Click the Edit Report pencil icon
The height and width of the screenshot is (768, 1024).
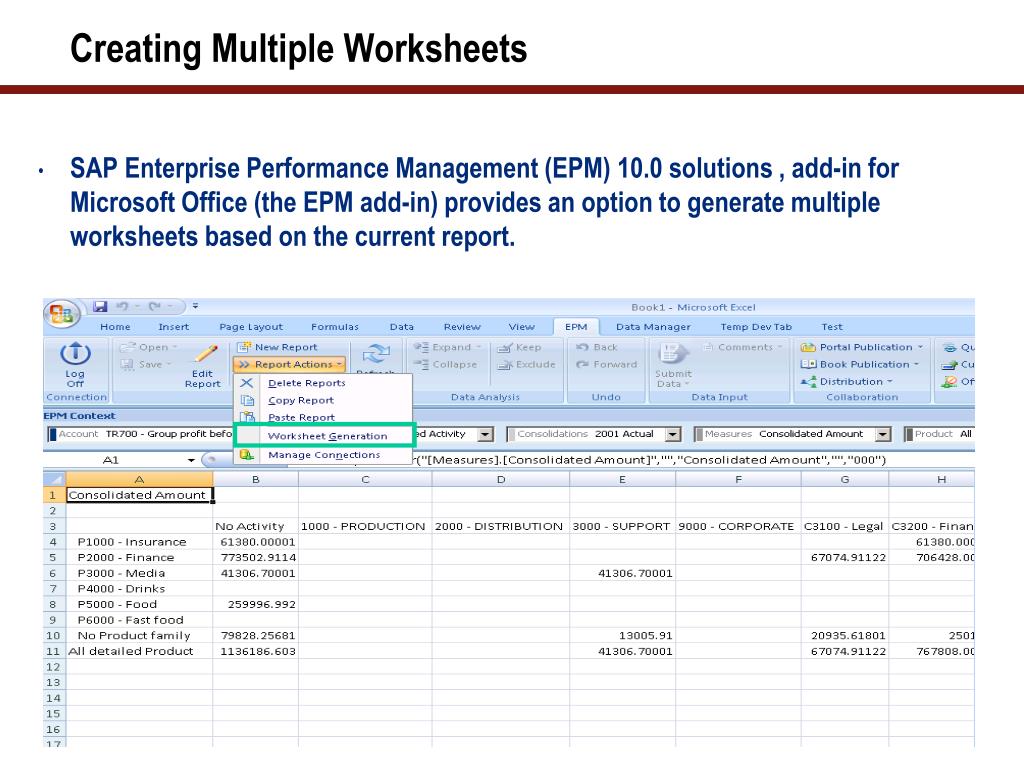206,353
